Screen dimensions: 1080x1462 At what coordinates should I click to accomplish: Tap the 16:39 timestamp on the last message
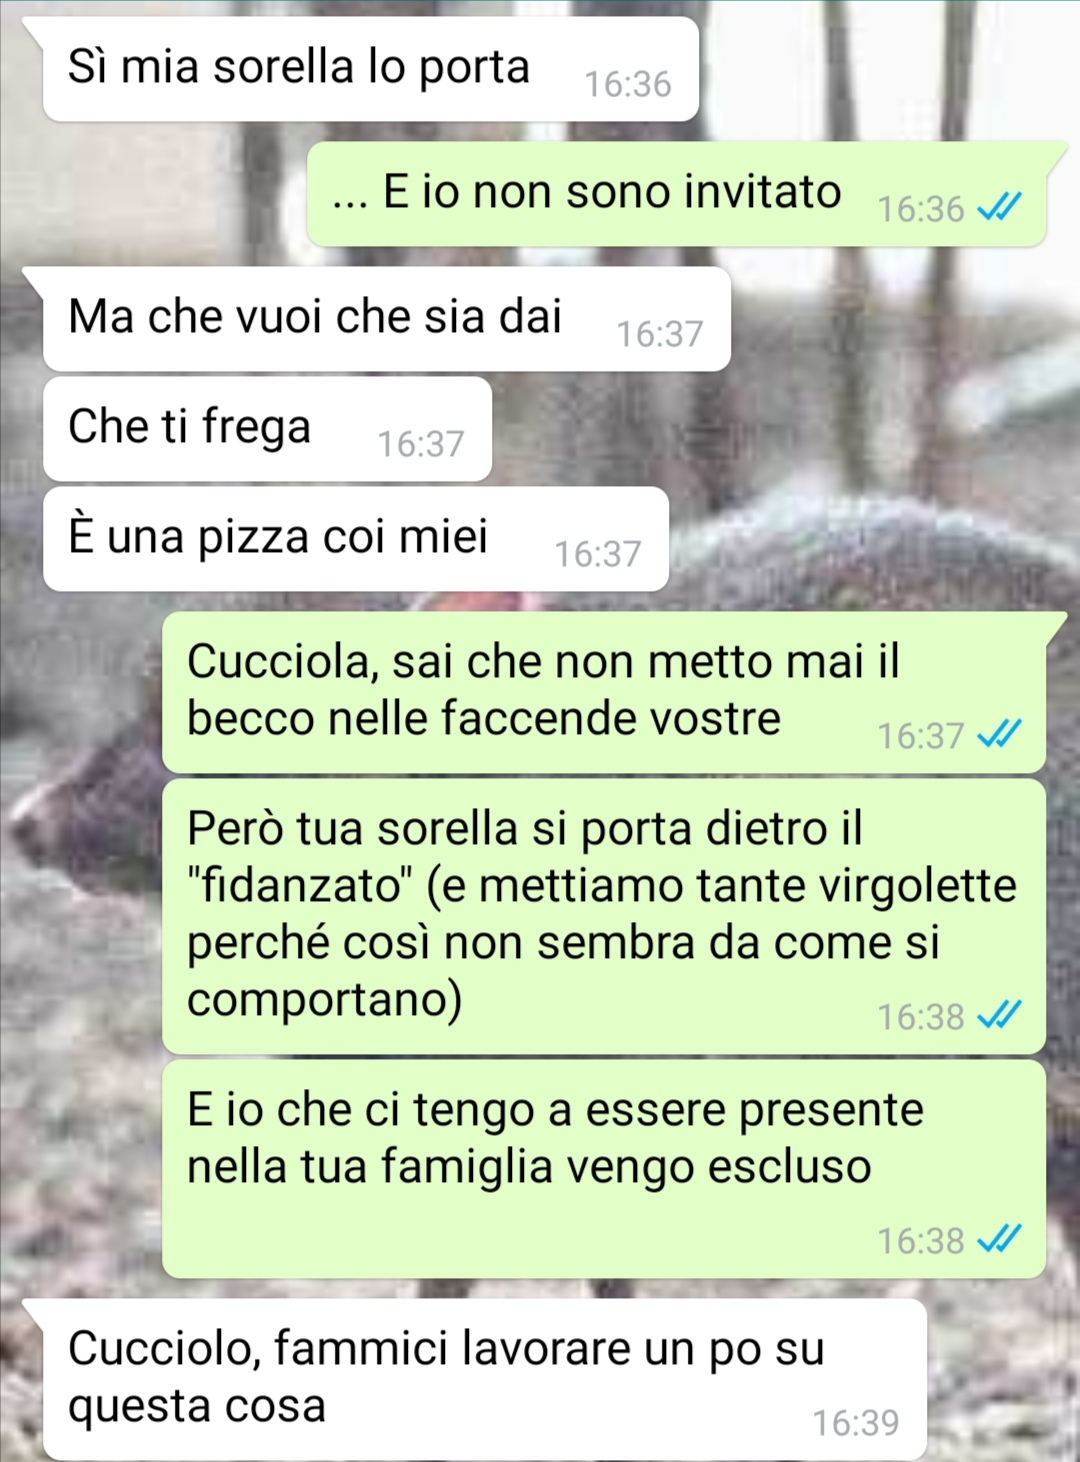[x=856, y=1422]
